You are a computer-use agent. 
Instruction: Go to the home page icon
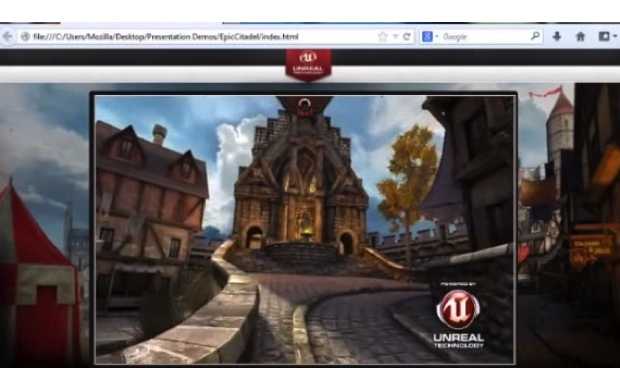580,37
